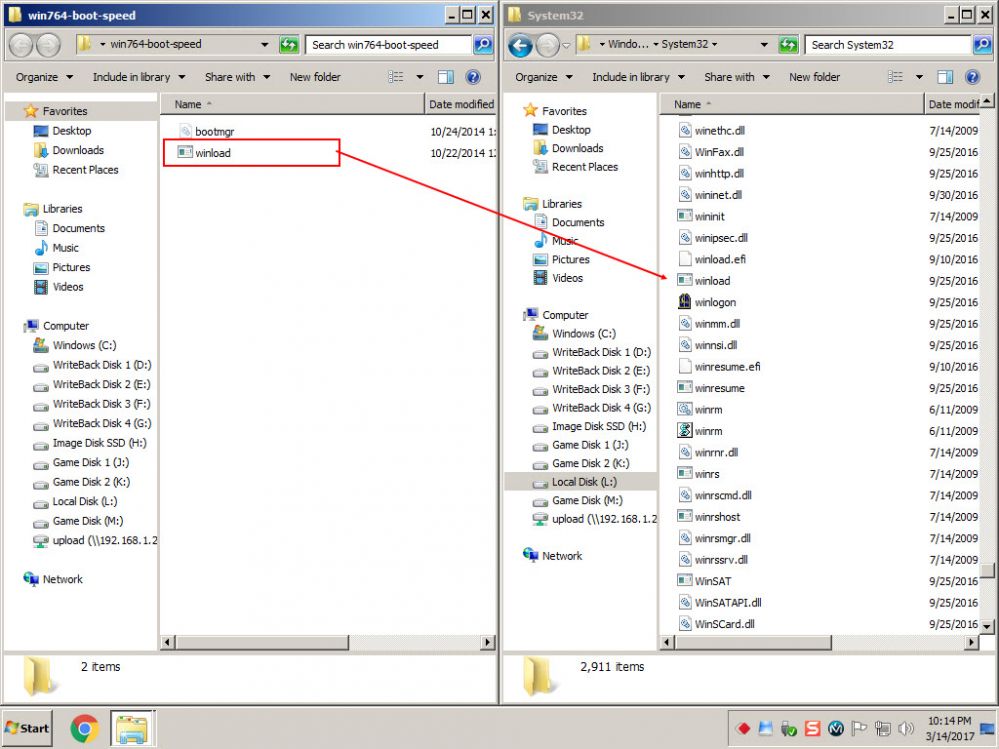Click the volume speaker tray icon
The image size is (999, 749).
(905, 728)
